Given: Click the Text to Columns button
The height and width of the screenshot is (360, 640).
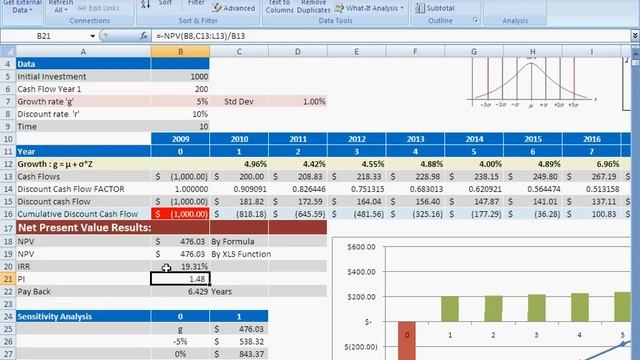Looking at the screenshot, I should click(279, 7).
